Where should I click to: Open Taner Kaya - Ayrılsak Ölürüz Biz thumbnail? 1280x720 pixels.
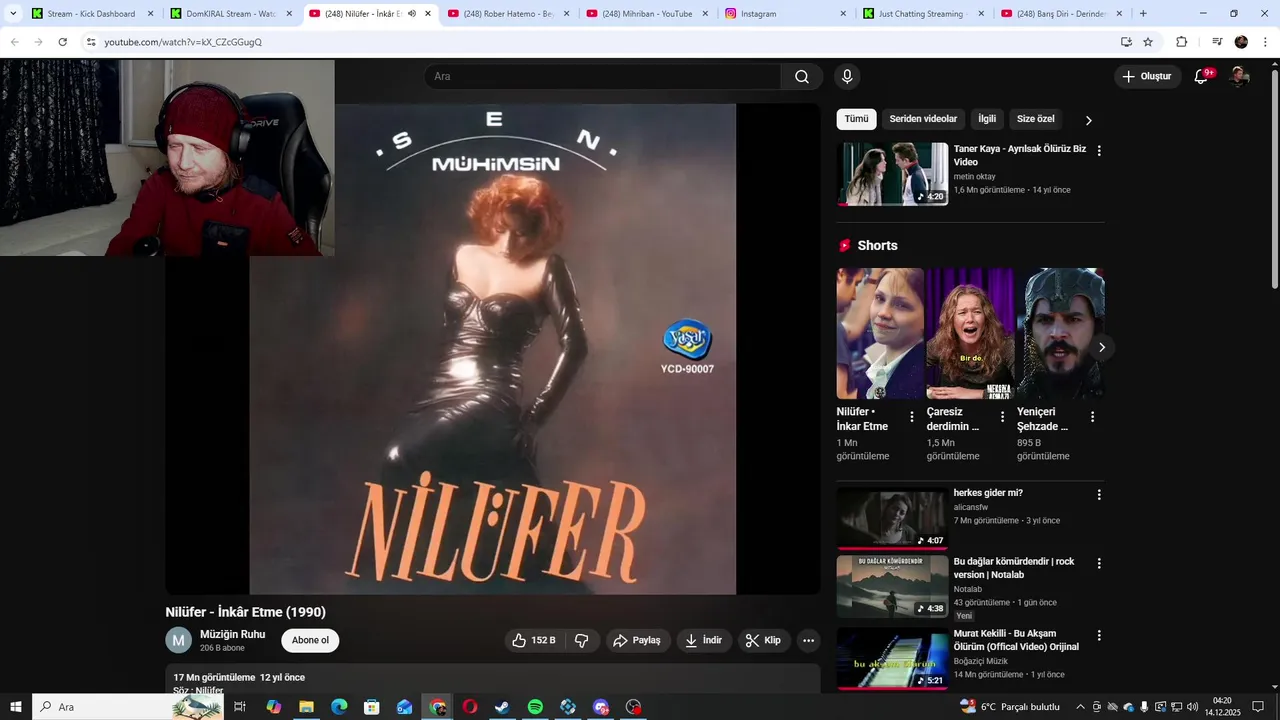(x=892, y=174)
